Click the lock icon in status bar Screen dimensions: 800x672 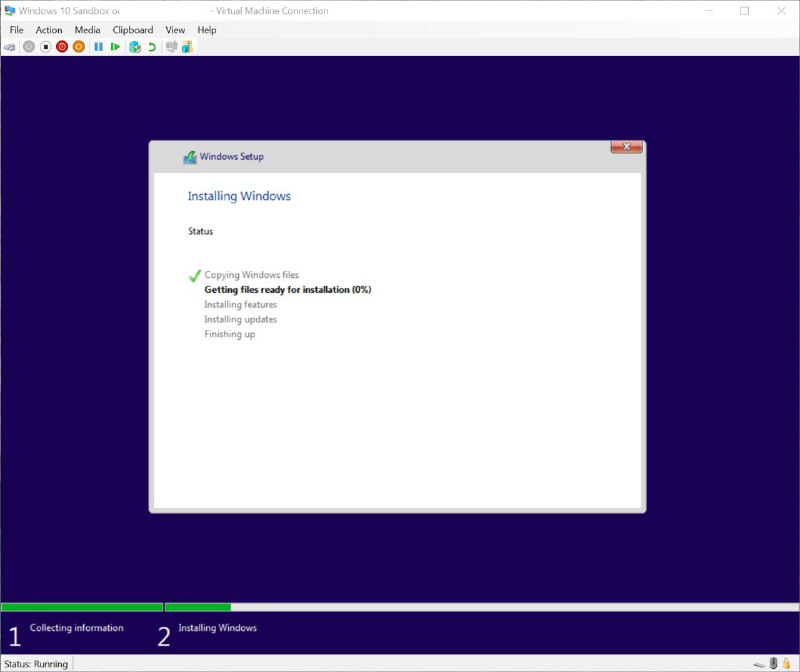tap(787, 663)
